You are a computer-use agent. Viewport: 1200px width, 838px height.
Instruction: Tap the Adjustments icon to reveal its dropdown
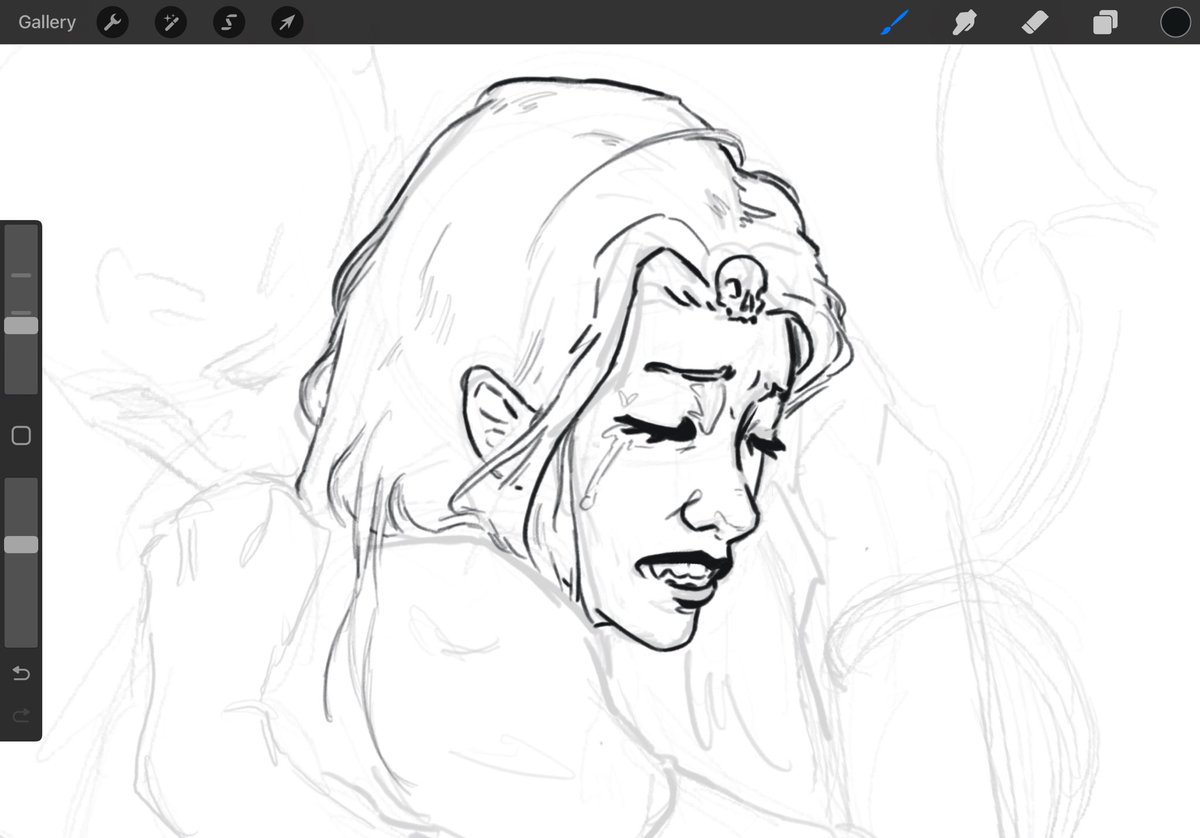click(x=170, y=21)
